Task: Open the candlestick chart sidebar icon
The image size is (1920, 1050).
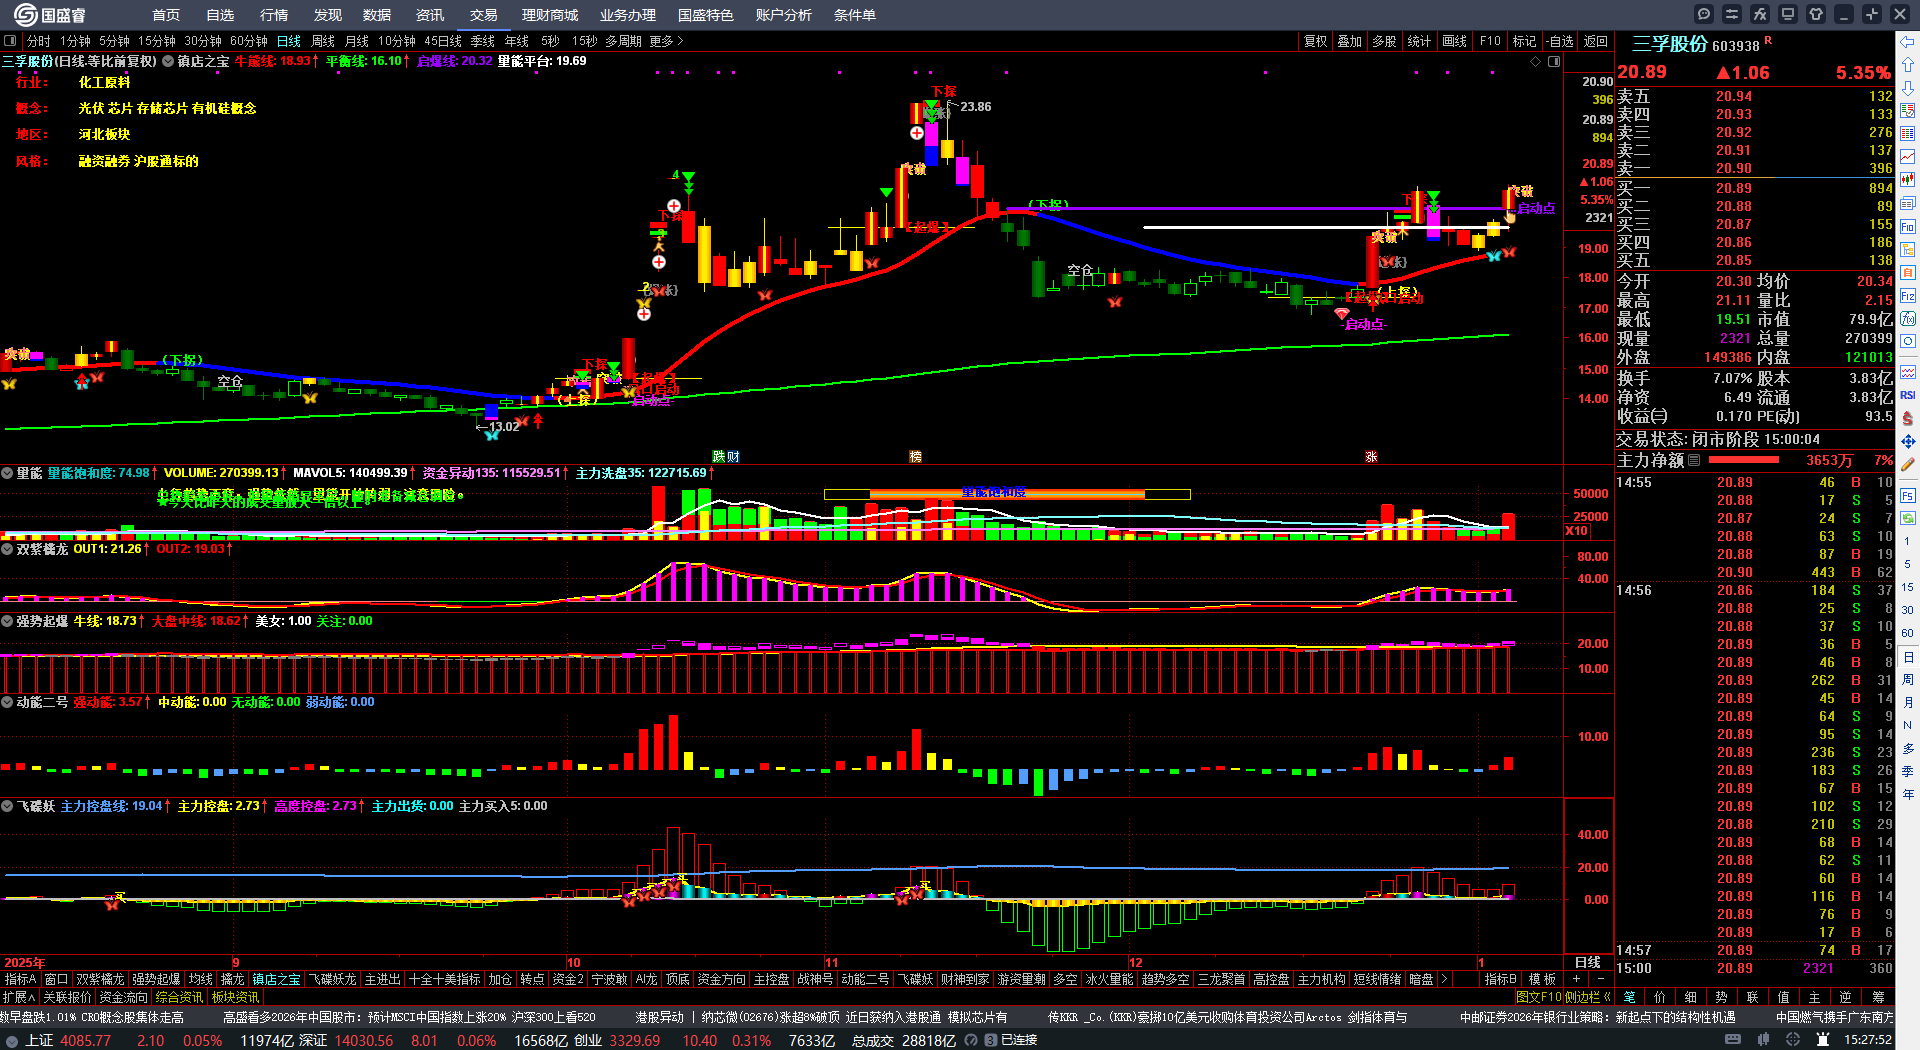Action: coord(1908,180)
